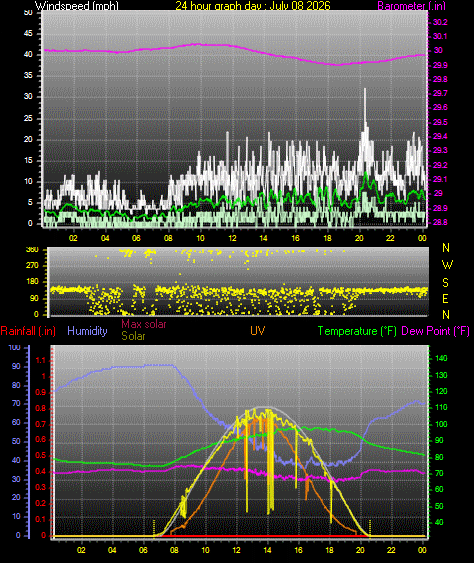
Task: Click the red 0.3 rainfall axis value
Action: [x=41, y=487]
